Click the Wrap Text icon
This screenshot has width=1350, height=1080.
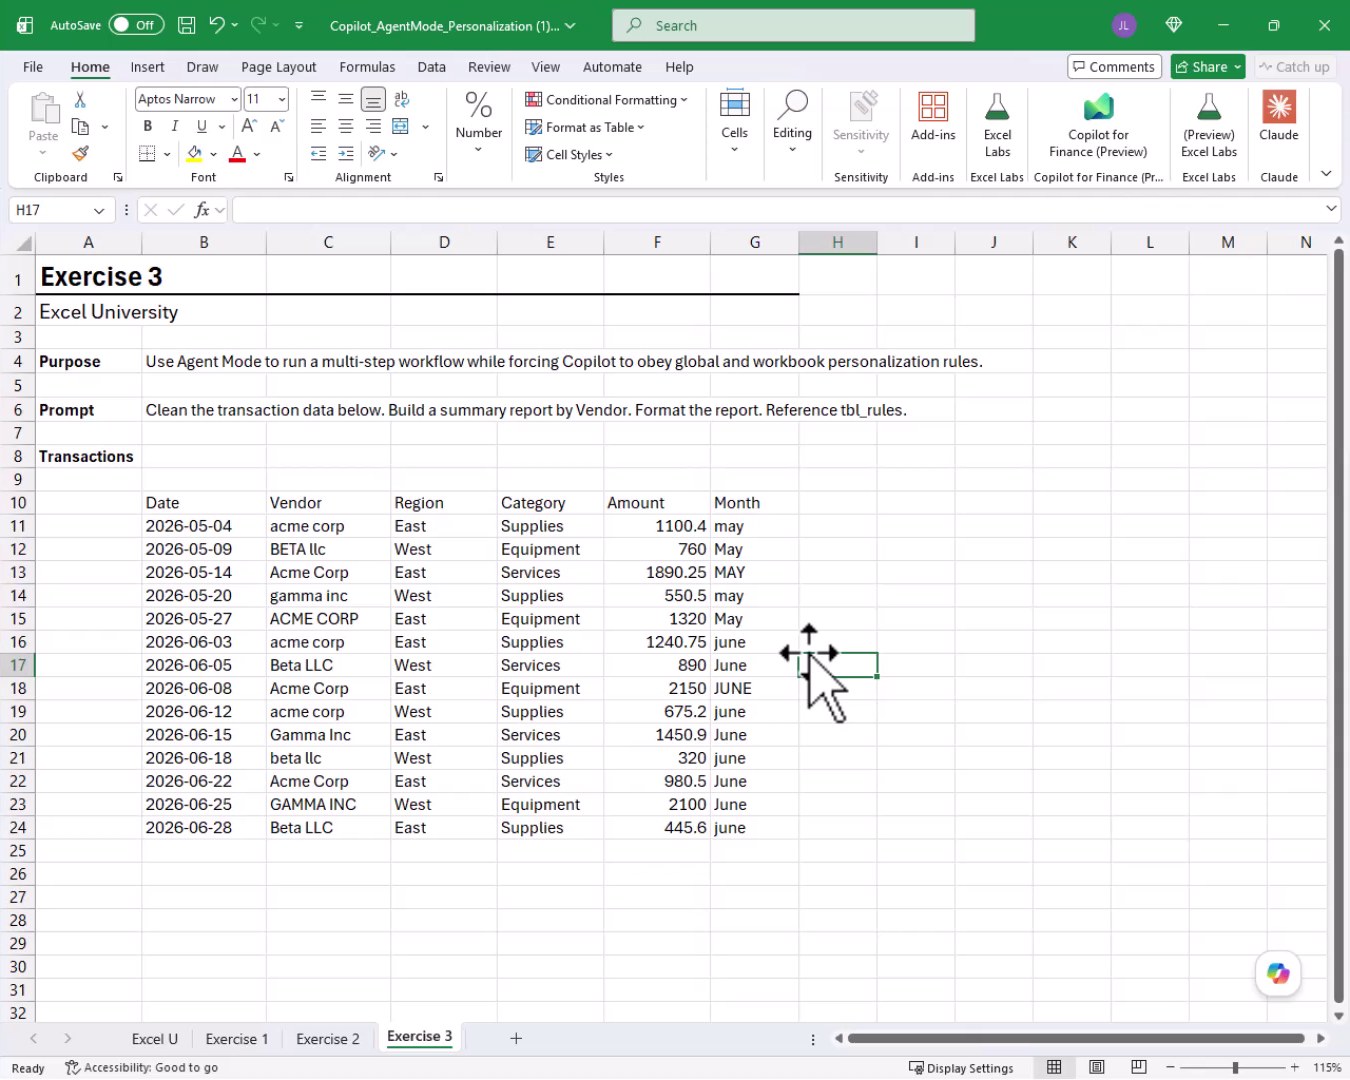pos(402,99)
